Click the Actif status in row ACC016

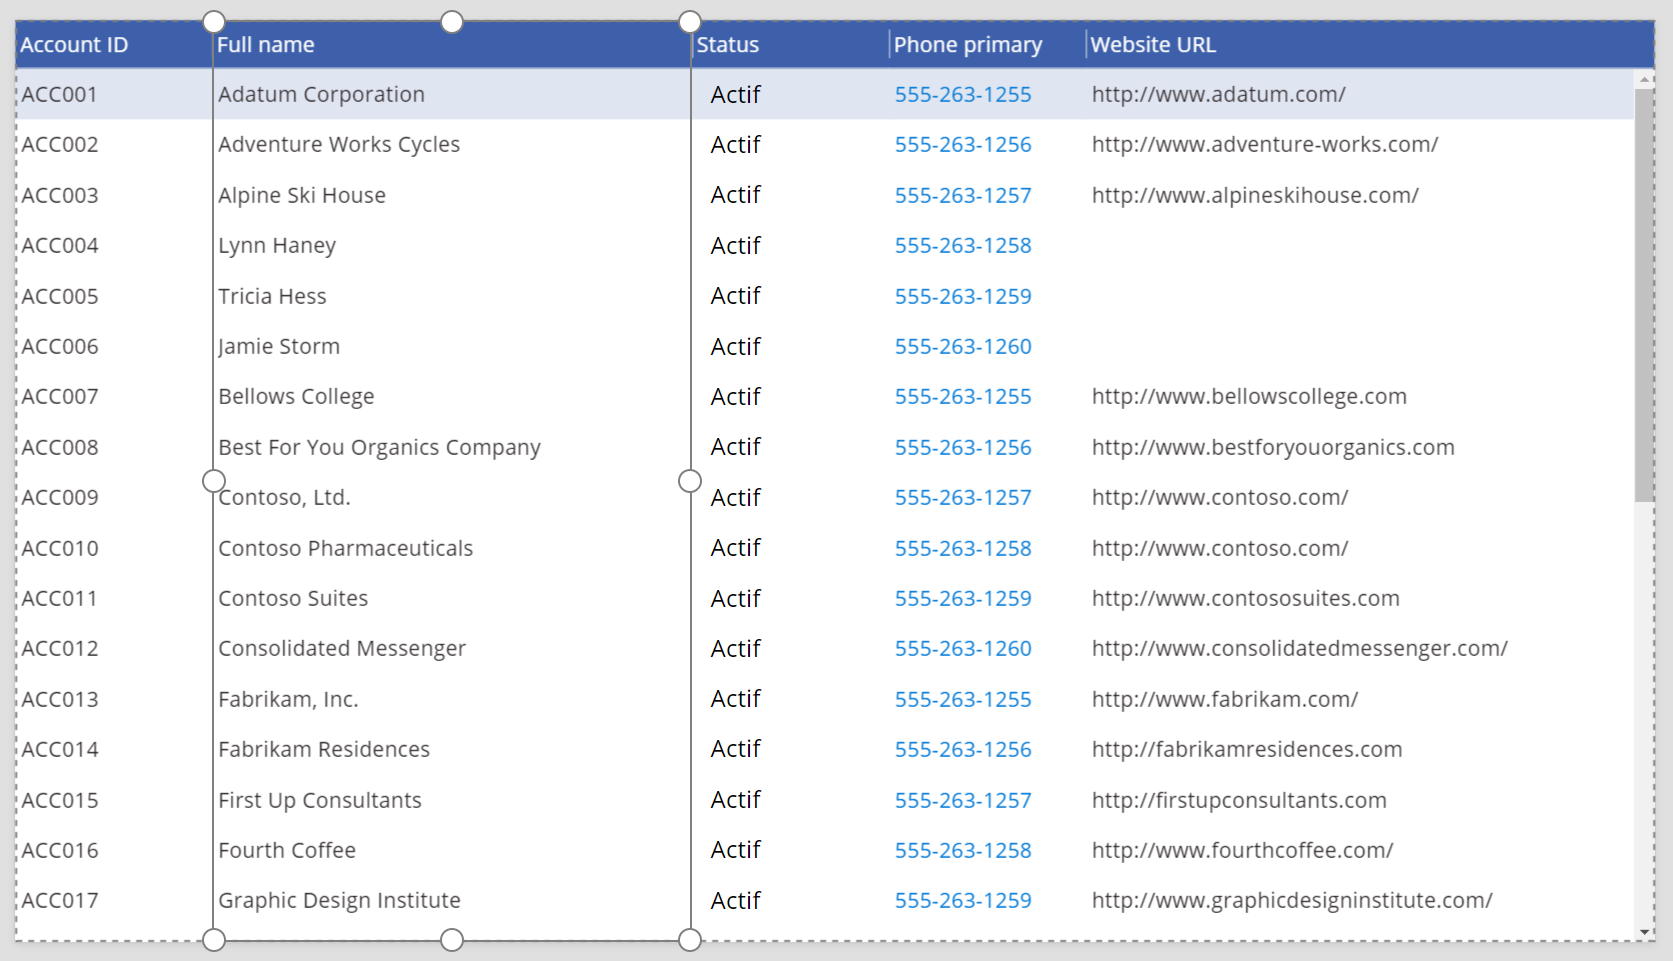736,851
